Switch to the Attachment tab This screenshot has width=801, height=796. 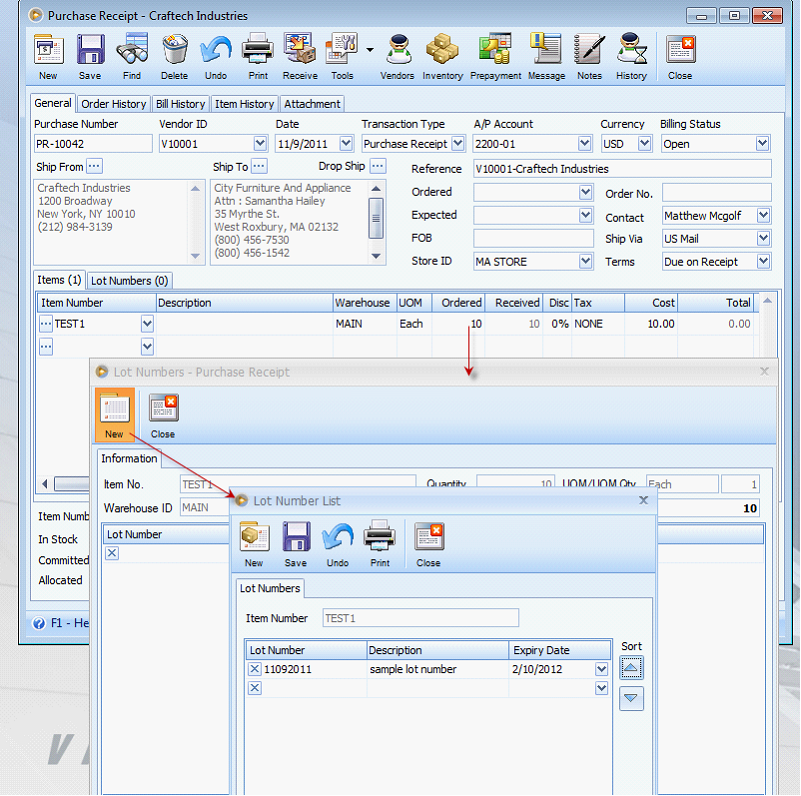pos(312,104)
